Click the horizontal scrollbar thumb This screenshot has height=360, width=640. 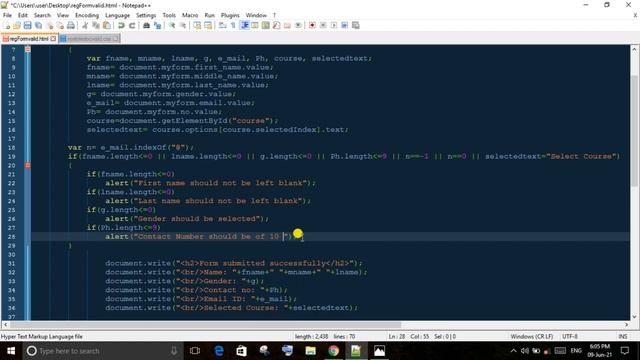[x=205, y=325]
